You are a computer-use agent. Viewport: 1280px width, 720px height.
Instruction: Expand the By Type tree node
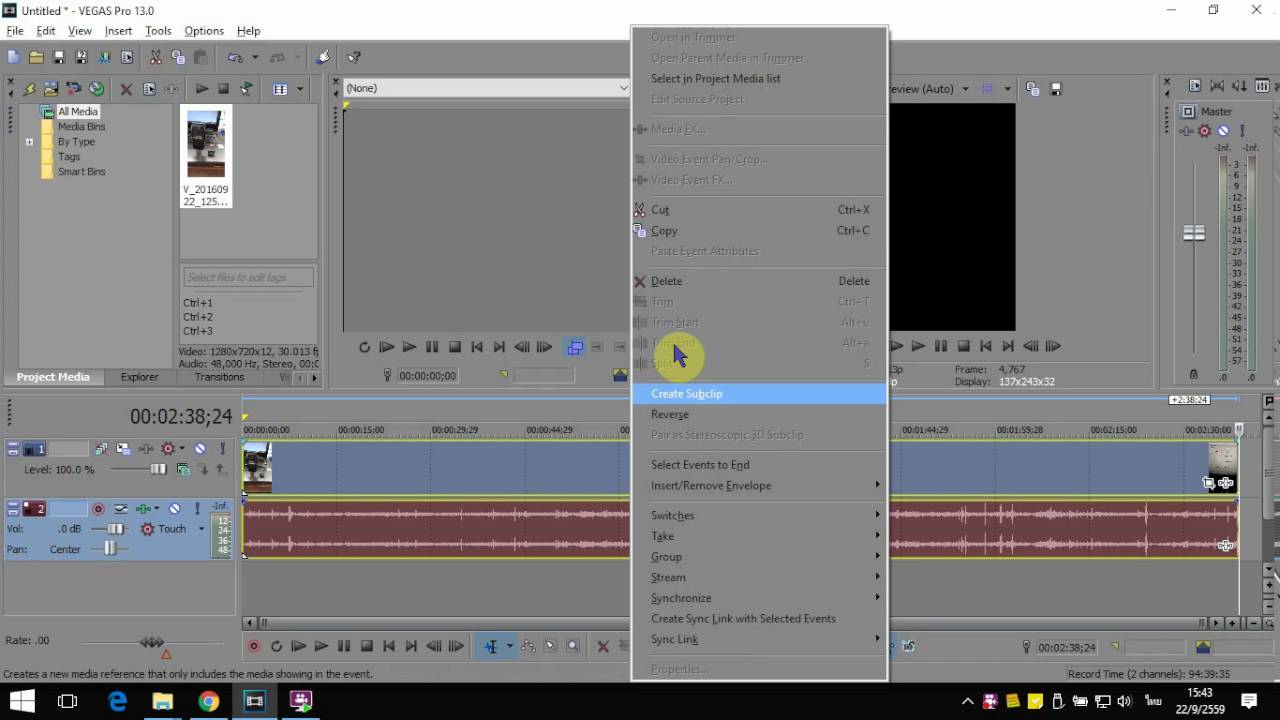click(29, 142)
